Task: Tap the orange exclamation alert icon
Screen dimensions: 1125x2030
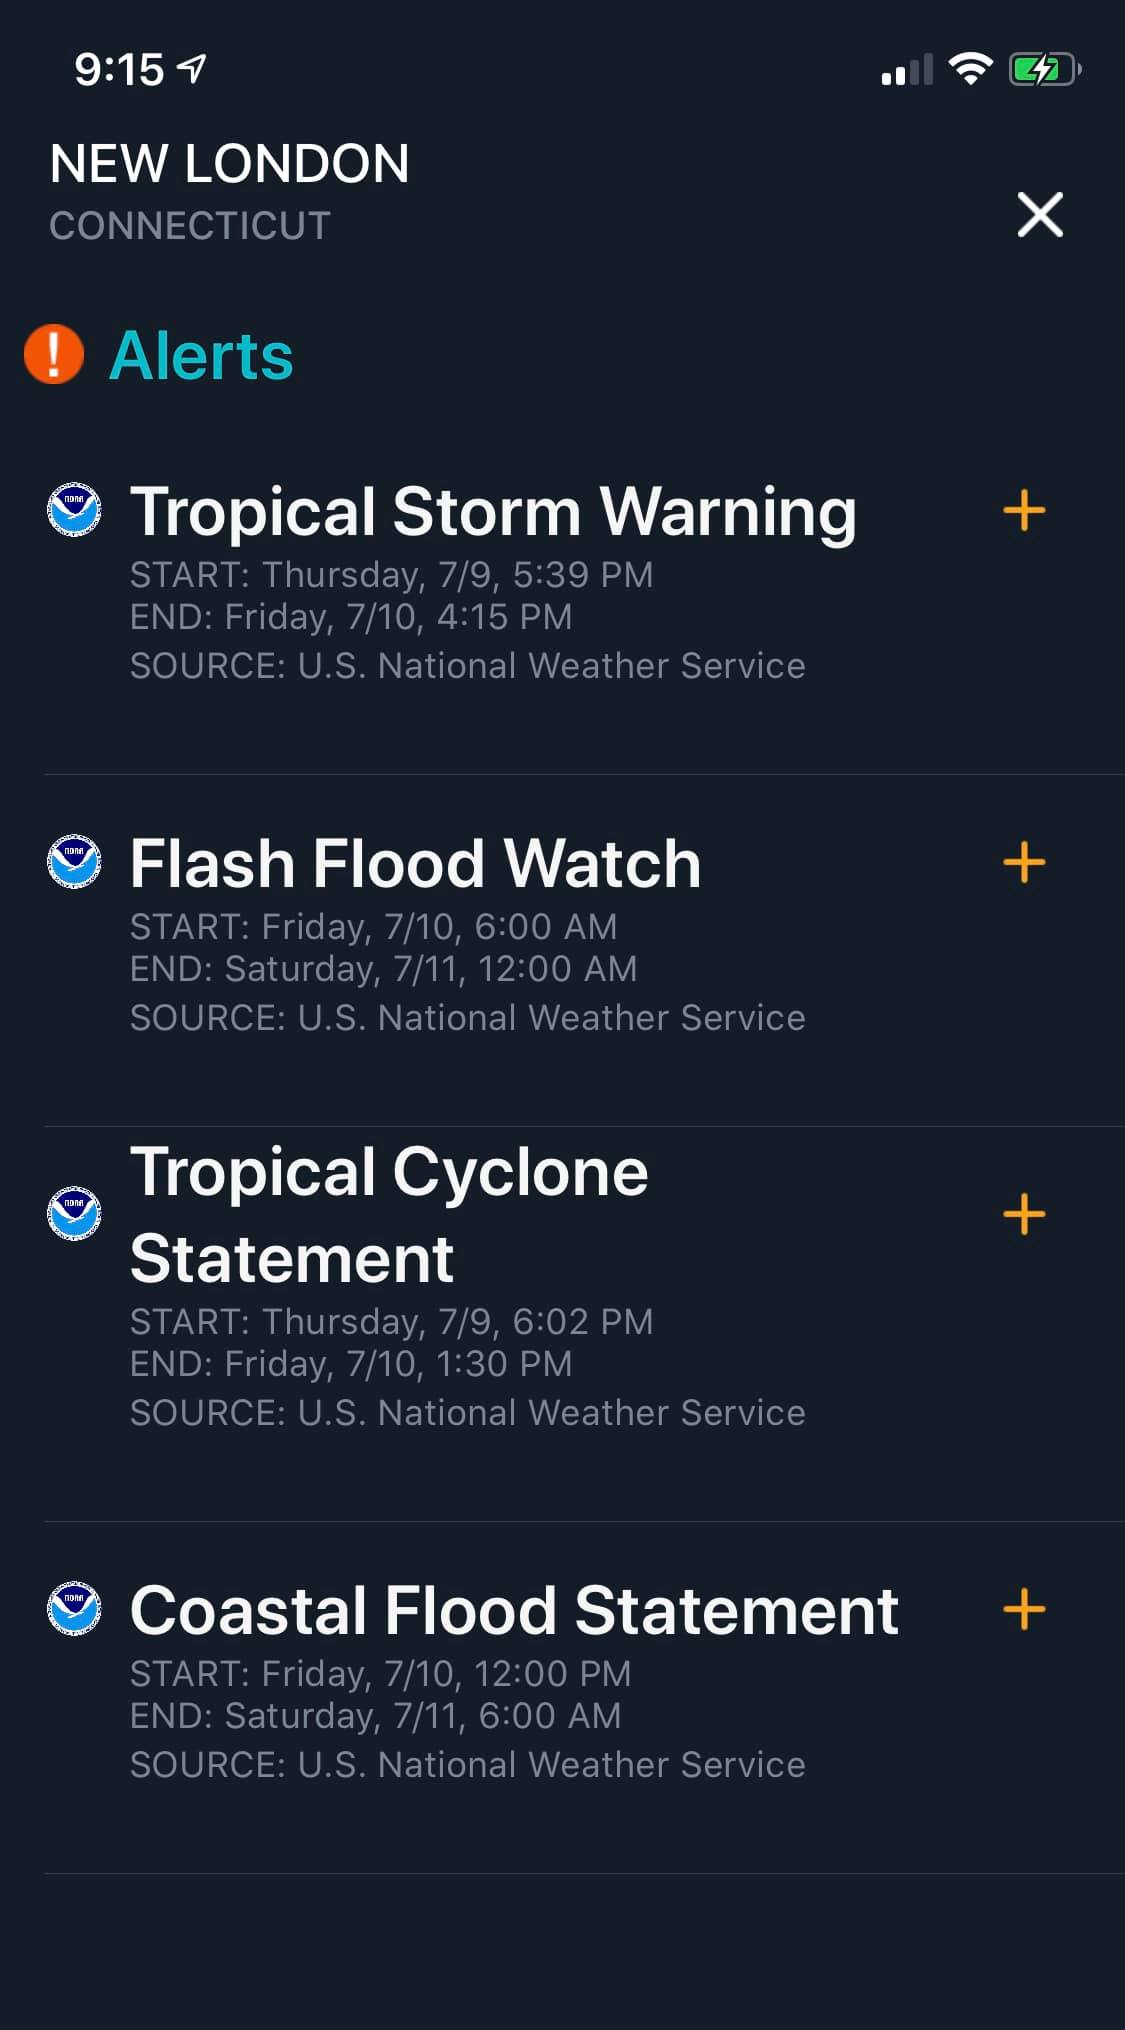Action: (x=54, y=354)
